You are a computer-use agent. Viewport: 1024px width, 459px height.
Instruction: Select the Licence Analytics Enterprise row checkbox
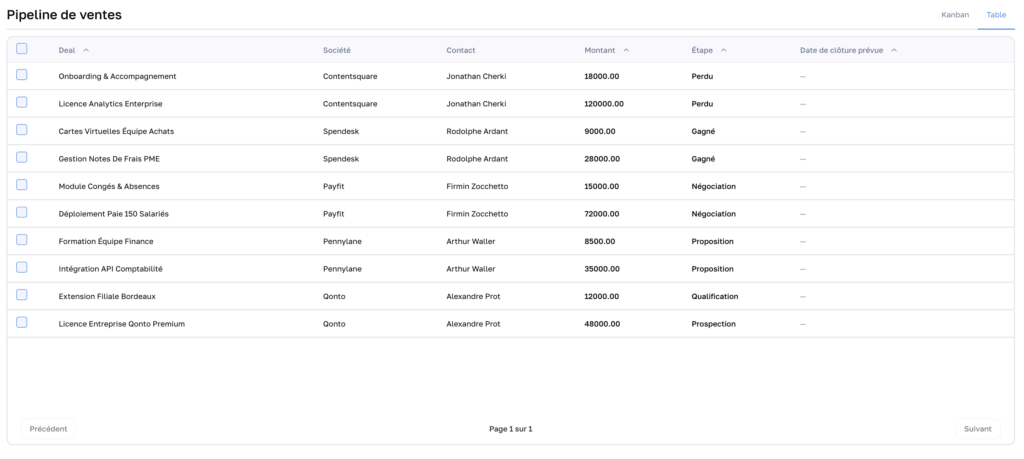22,103
